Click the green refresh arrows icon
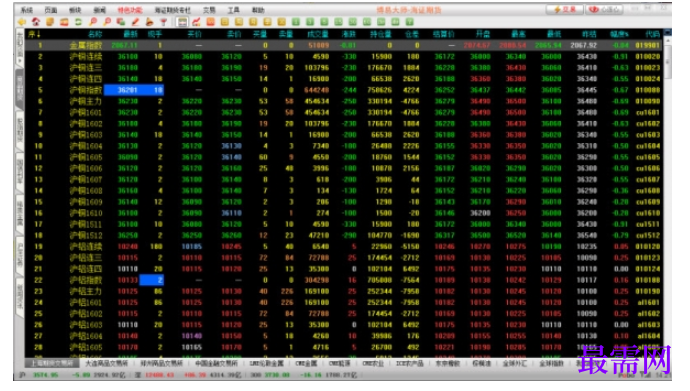 (x=78, y=22)
